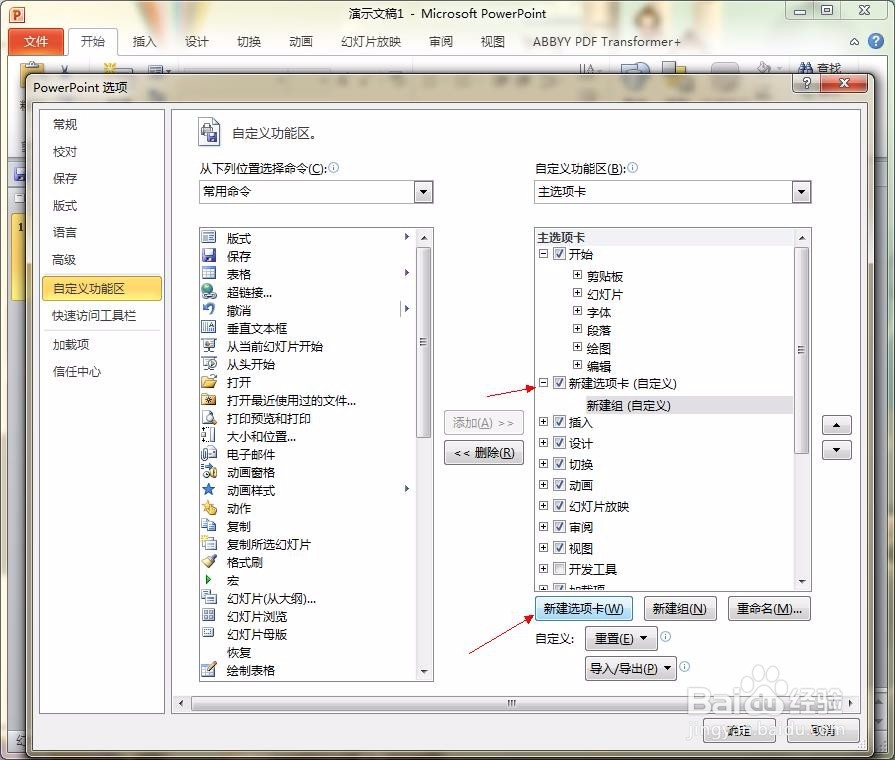Image resolution: width=895 pixels, height=760 pixels.
Task: Click the 格式刷 format painter icon
Action: pos(209,561)
